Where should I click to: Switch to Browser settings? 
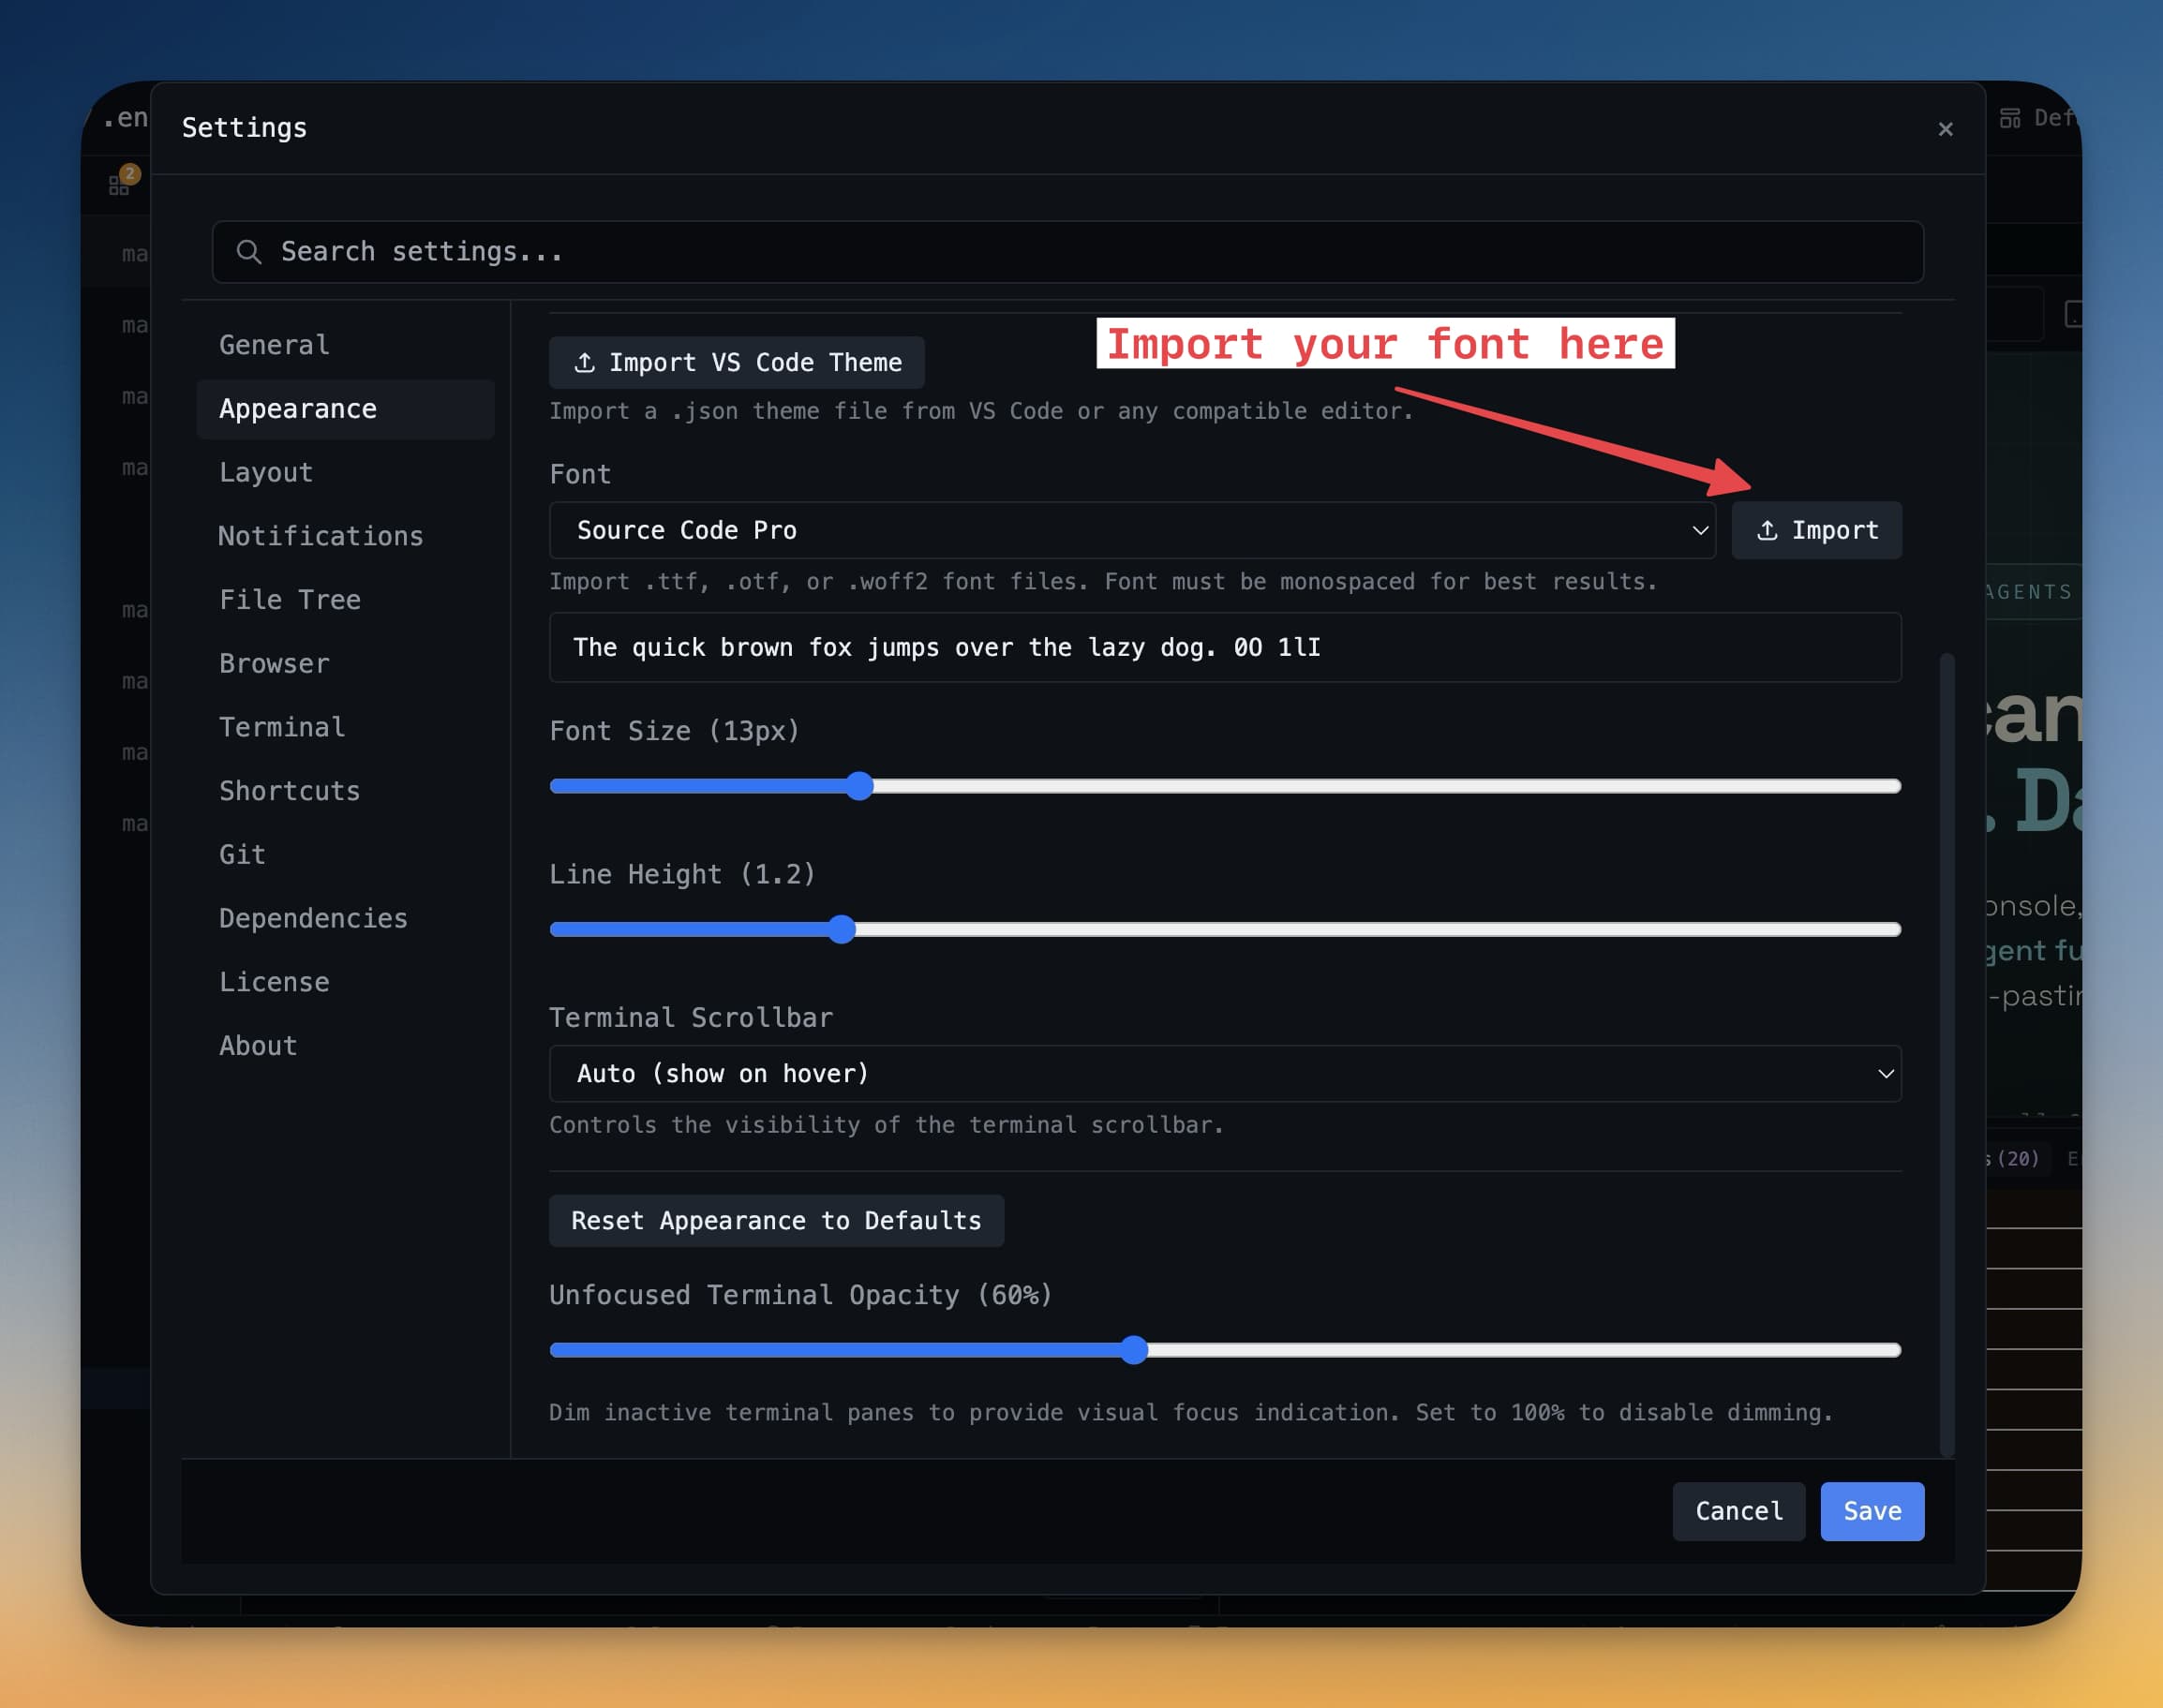point(345,664)
